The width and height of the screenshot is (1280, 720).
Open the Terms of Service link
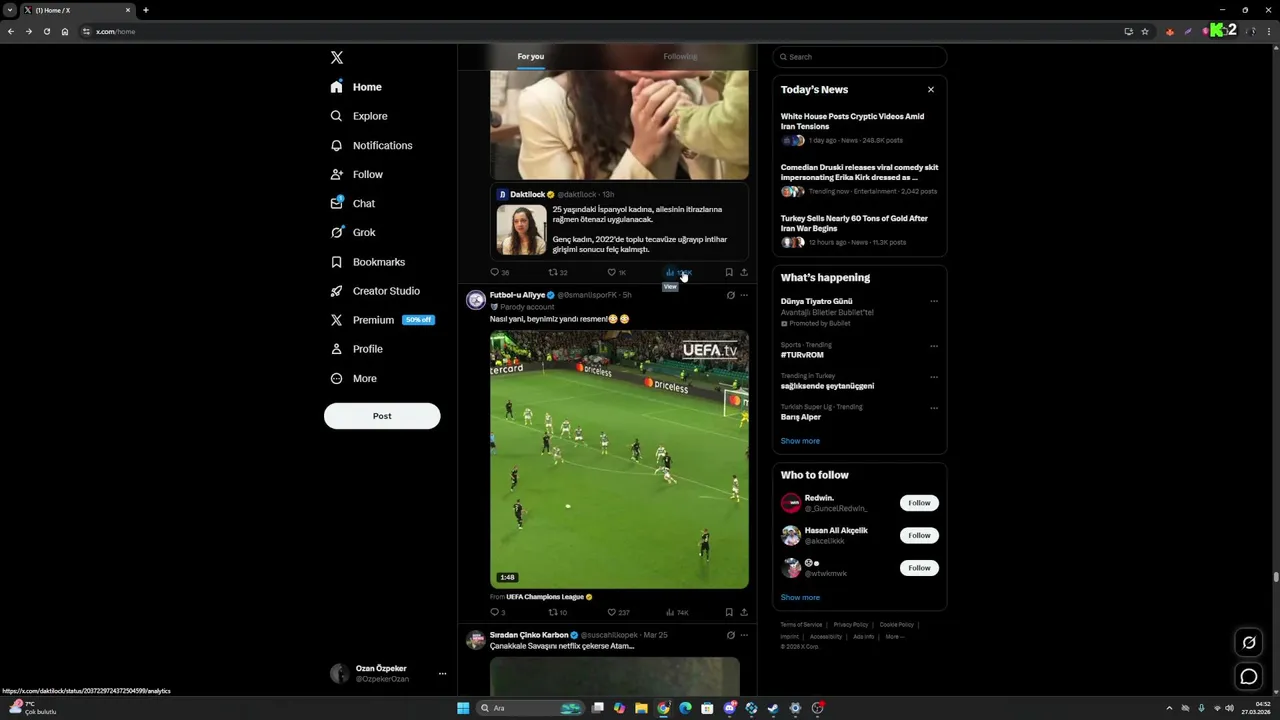pos(801,625)
